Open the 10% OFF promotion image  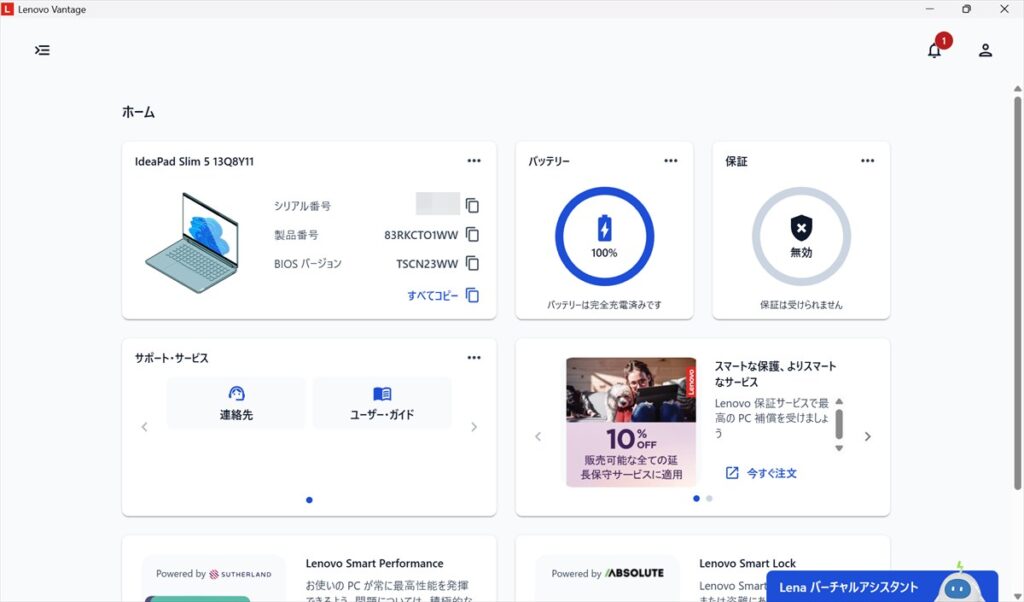point(631,422)
